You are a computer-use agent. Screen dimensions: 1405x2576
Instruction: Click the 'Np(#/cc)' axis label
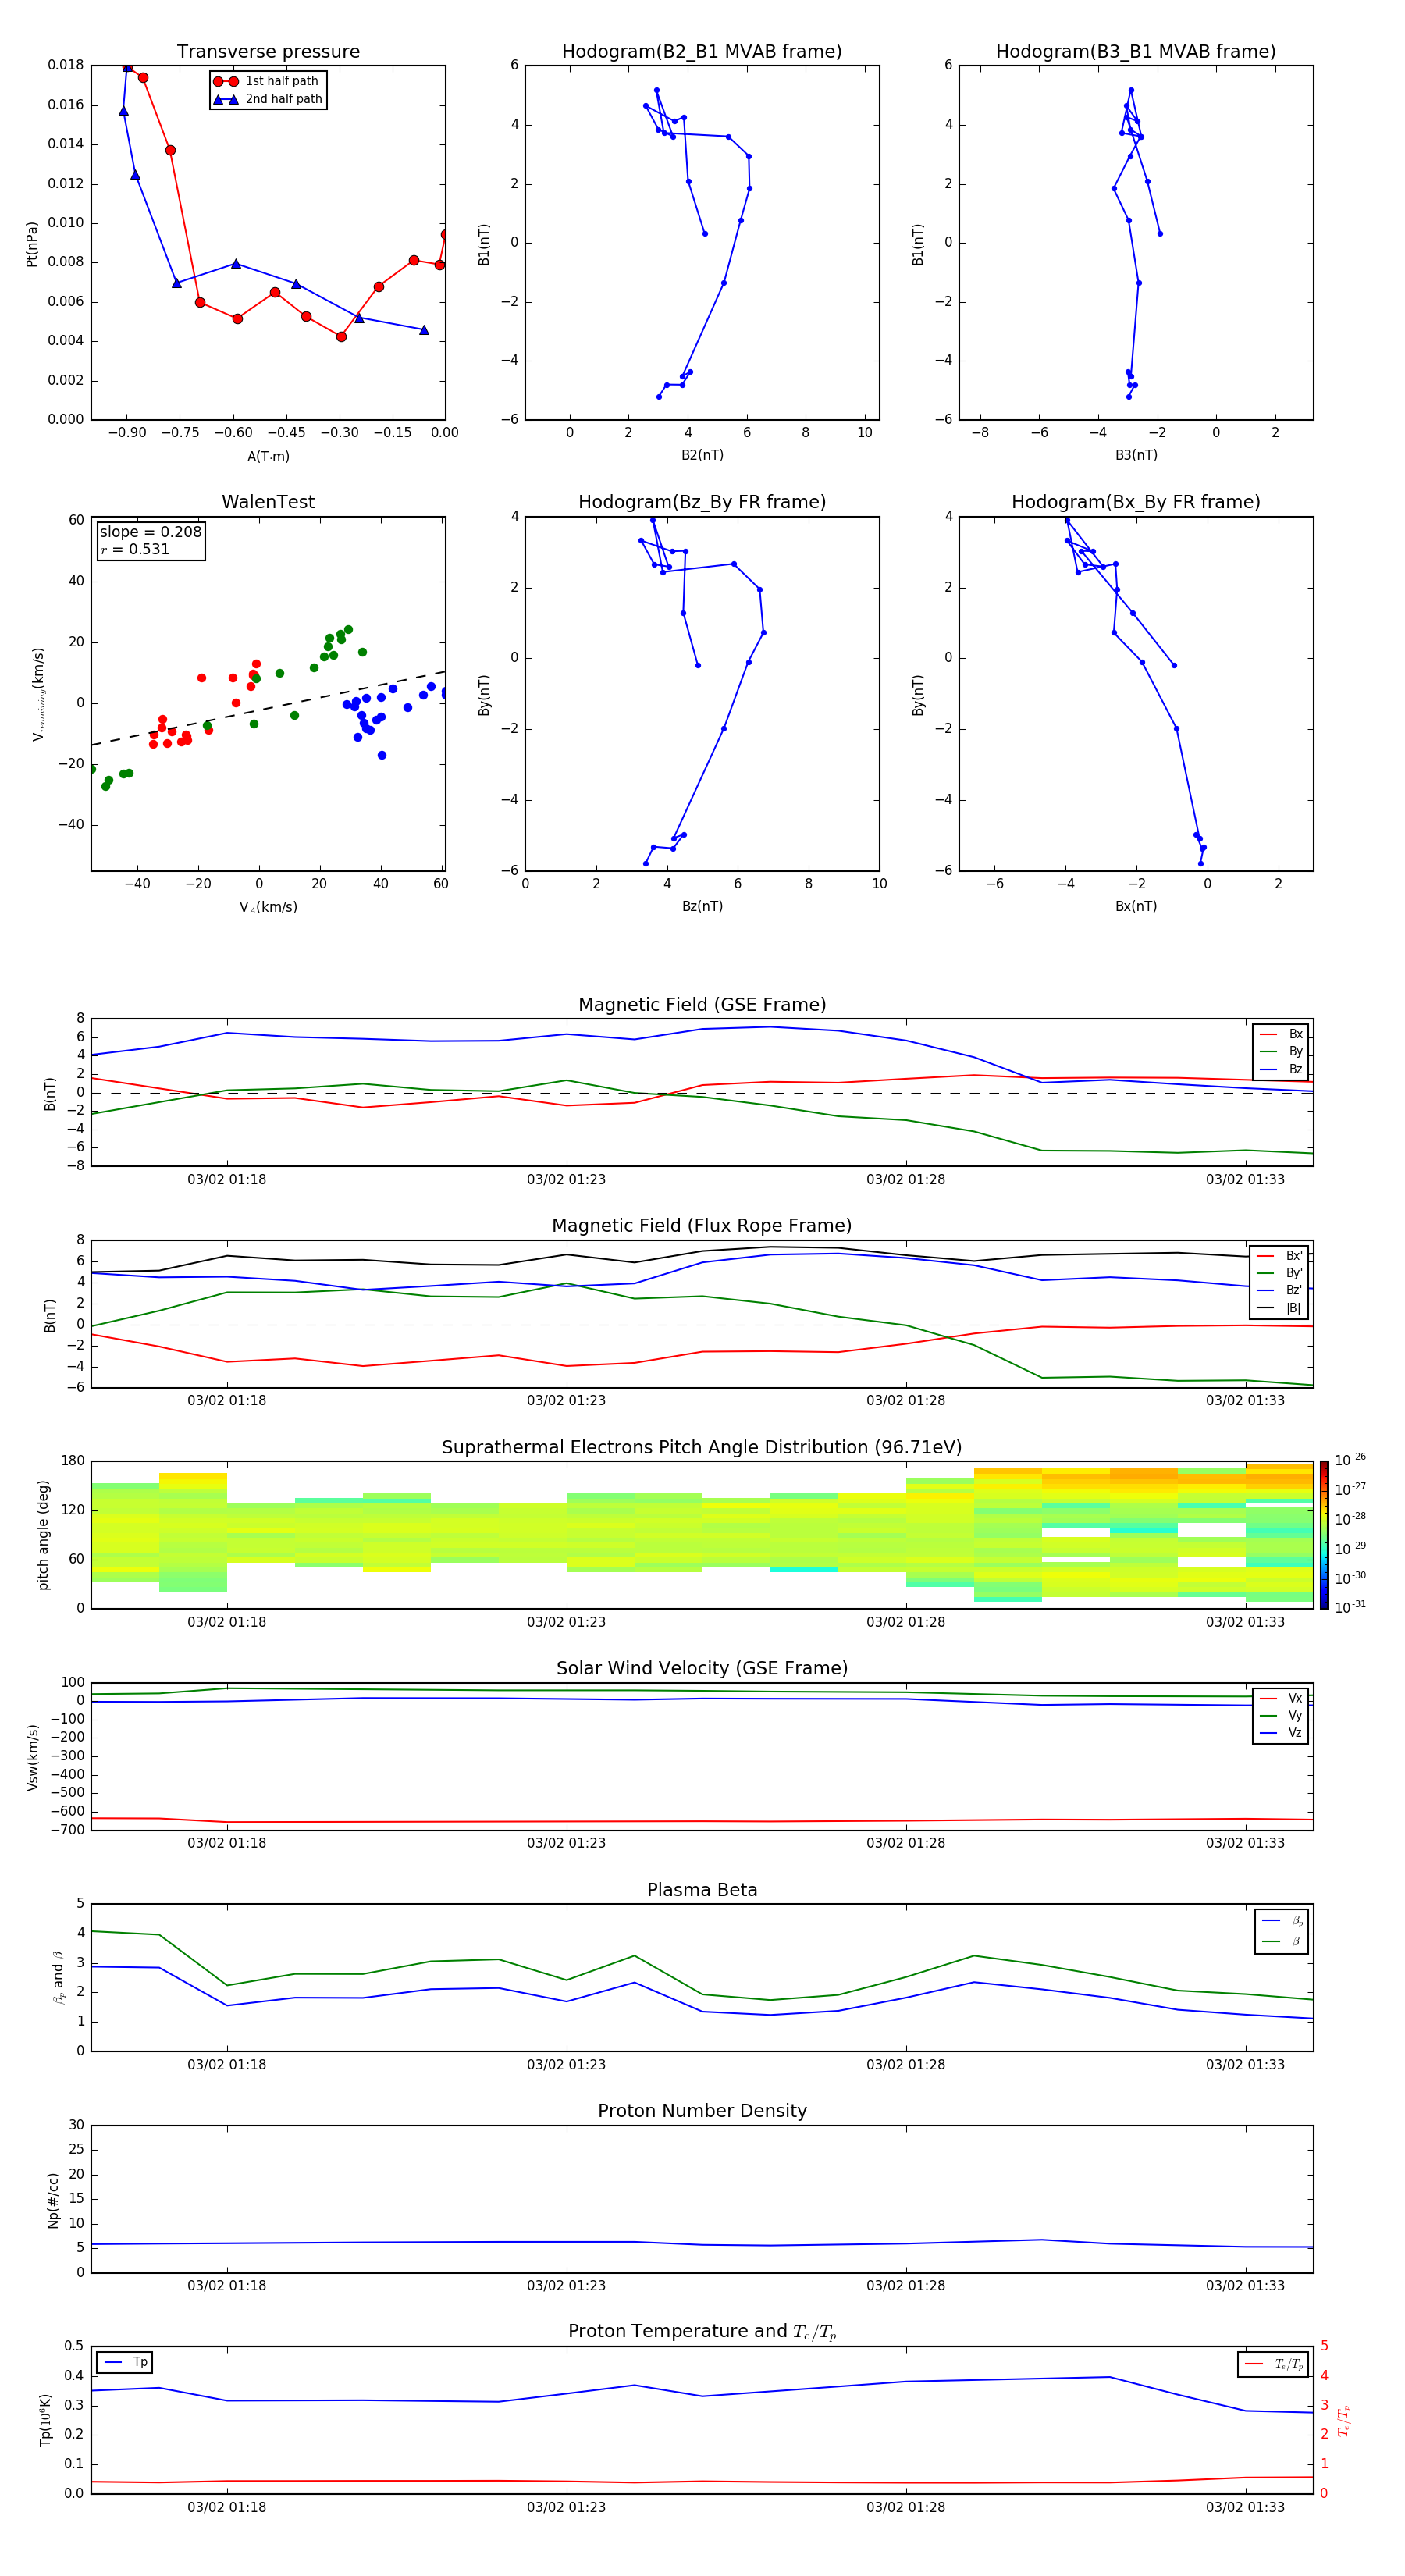[53, 2200]
